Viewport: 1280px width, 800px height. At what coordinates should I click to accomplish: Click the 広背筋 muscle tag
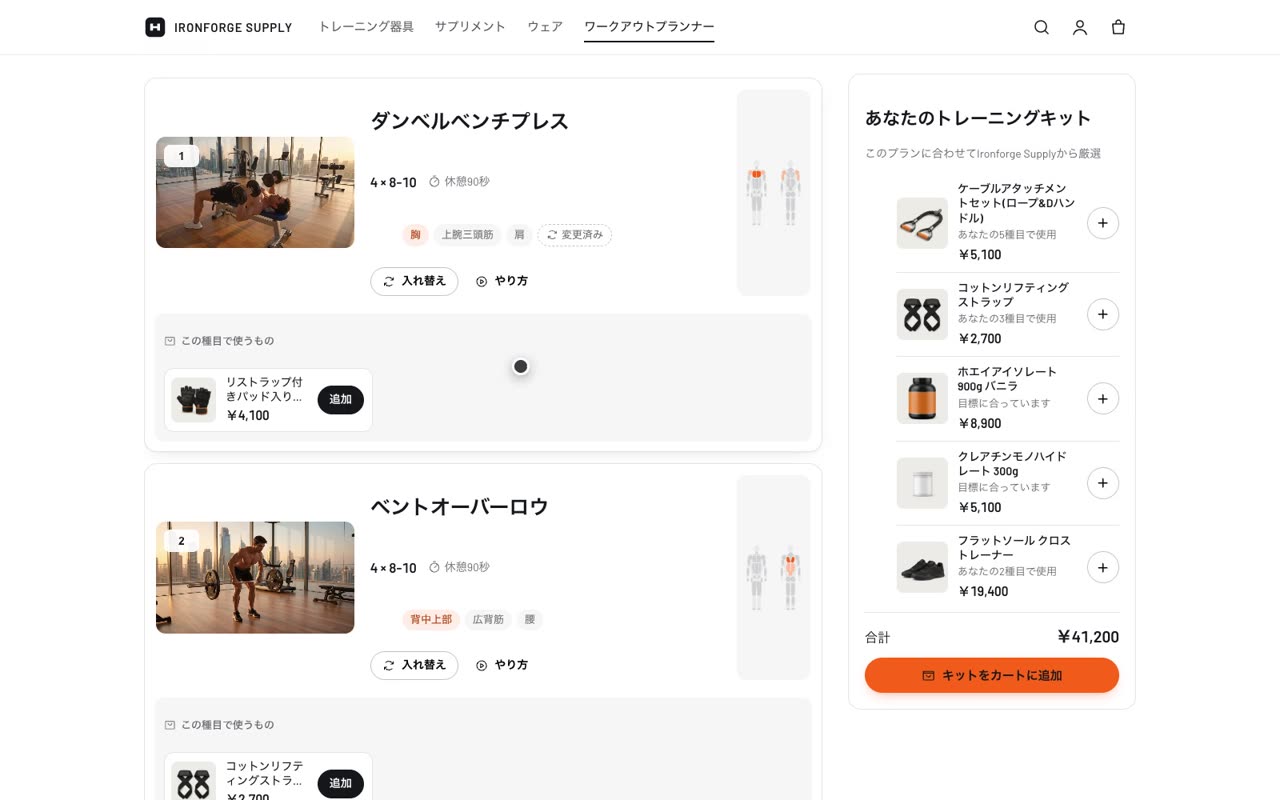pos(488,620)
